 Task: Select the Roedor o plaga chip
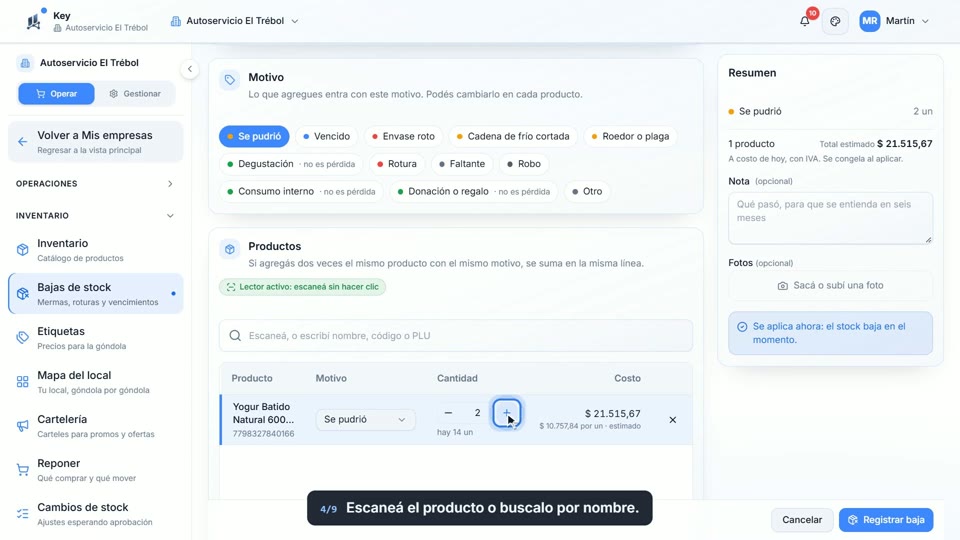pos(630,136)
